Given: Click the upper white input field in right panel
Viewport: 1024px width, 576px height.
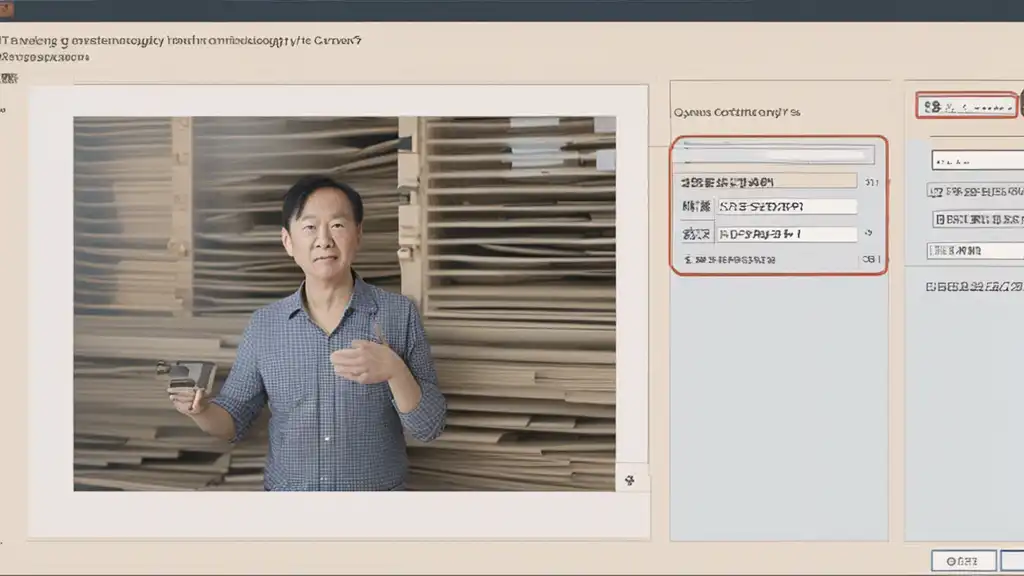Looking at the screenshot, I should [x=976, y=160].
